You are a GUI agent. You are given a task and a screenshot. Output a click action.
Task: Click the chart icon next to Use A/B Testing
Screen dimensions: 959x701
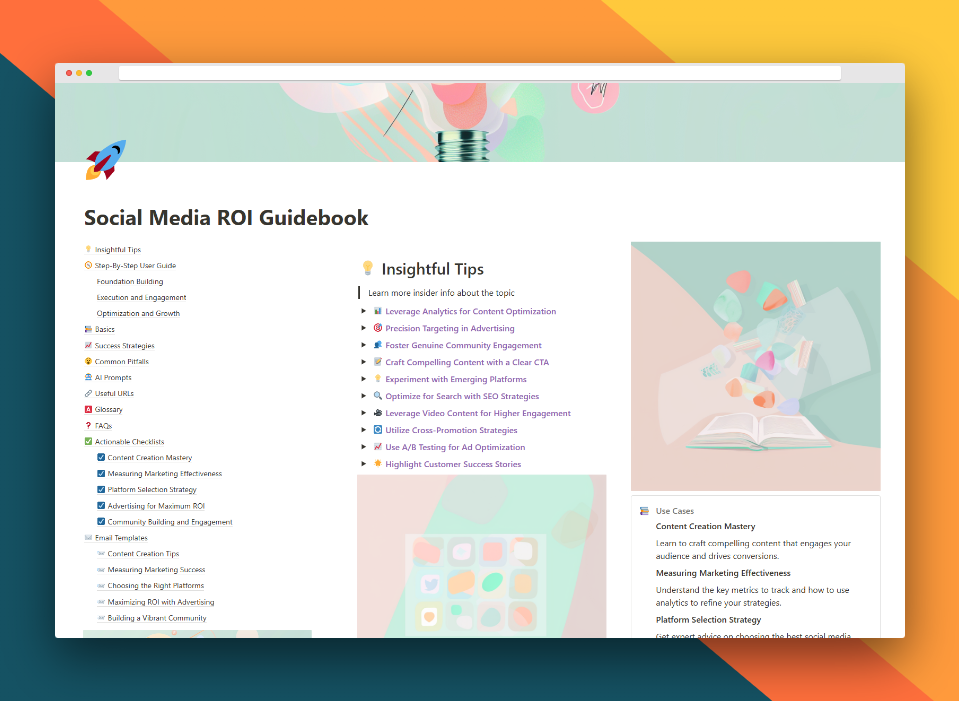click(x=378, y=447)
